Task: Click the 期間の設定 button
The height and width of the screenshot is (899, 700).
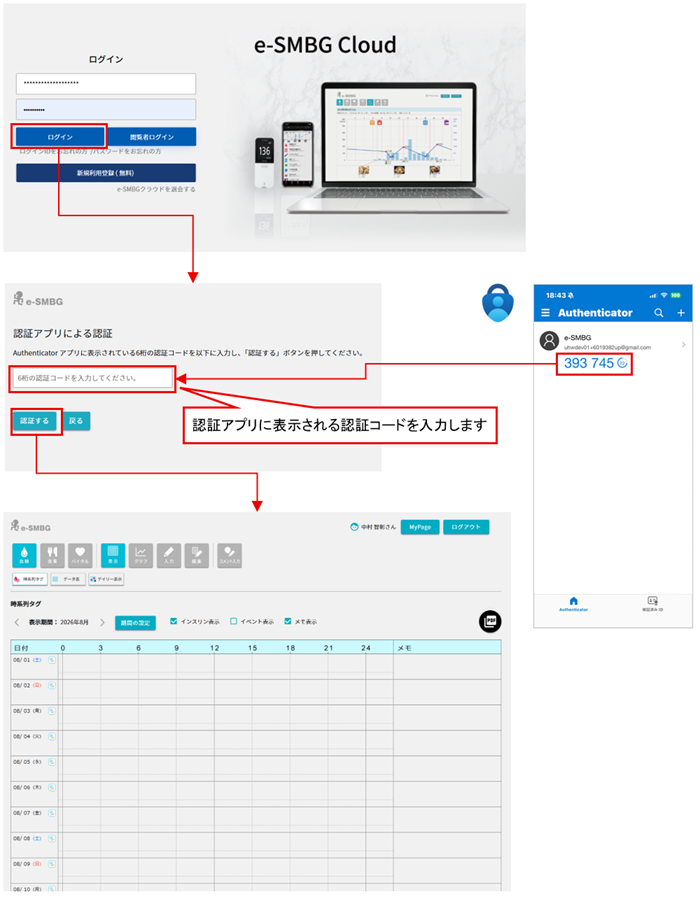Action: click(x=135, y=623)
